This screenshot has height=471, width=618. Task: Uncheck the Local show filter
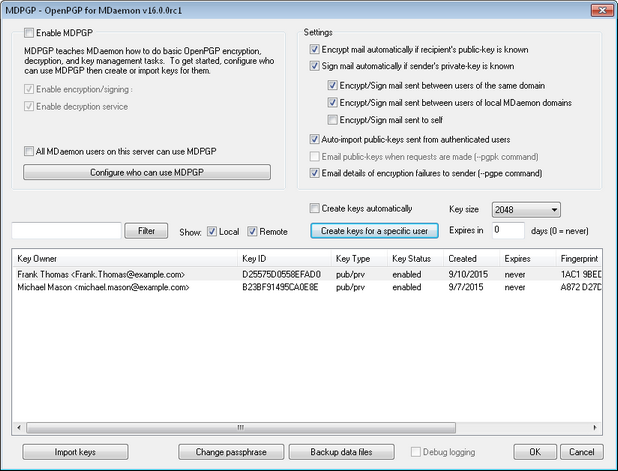pyautogui.click(x=212, y=232)
